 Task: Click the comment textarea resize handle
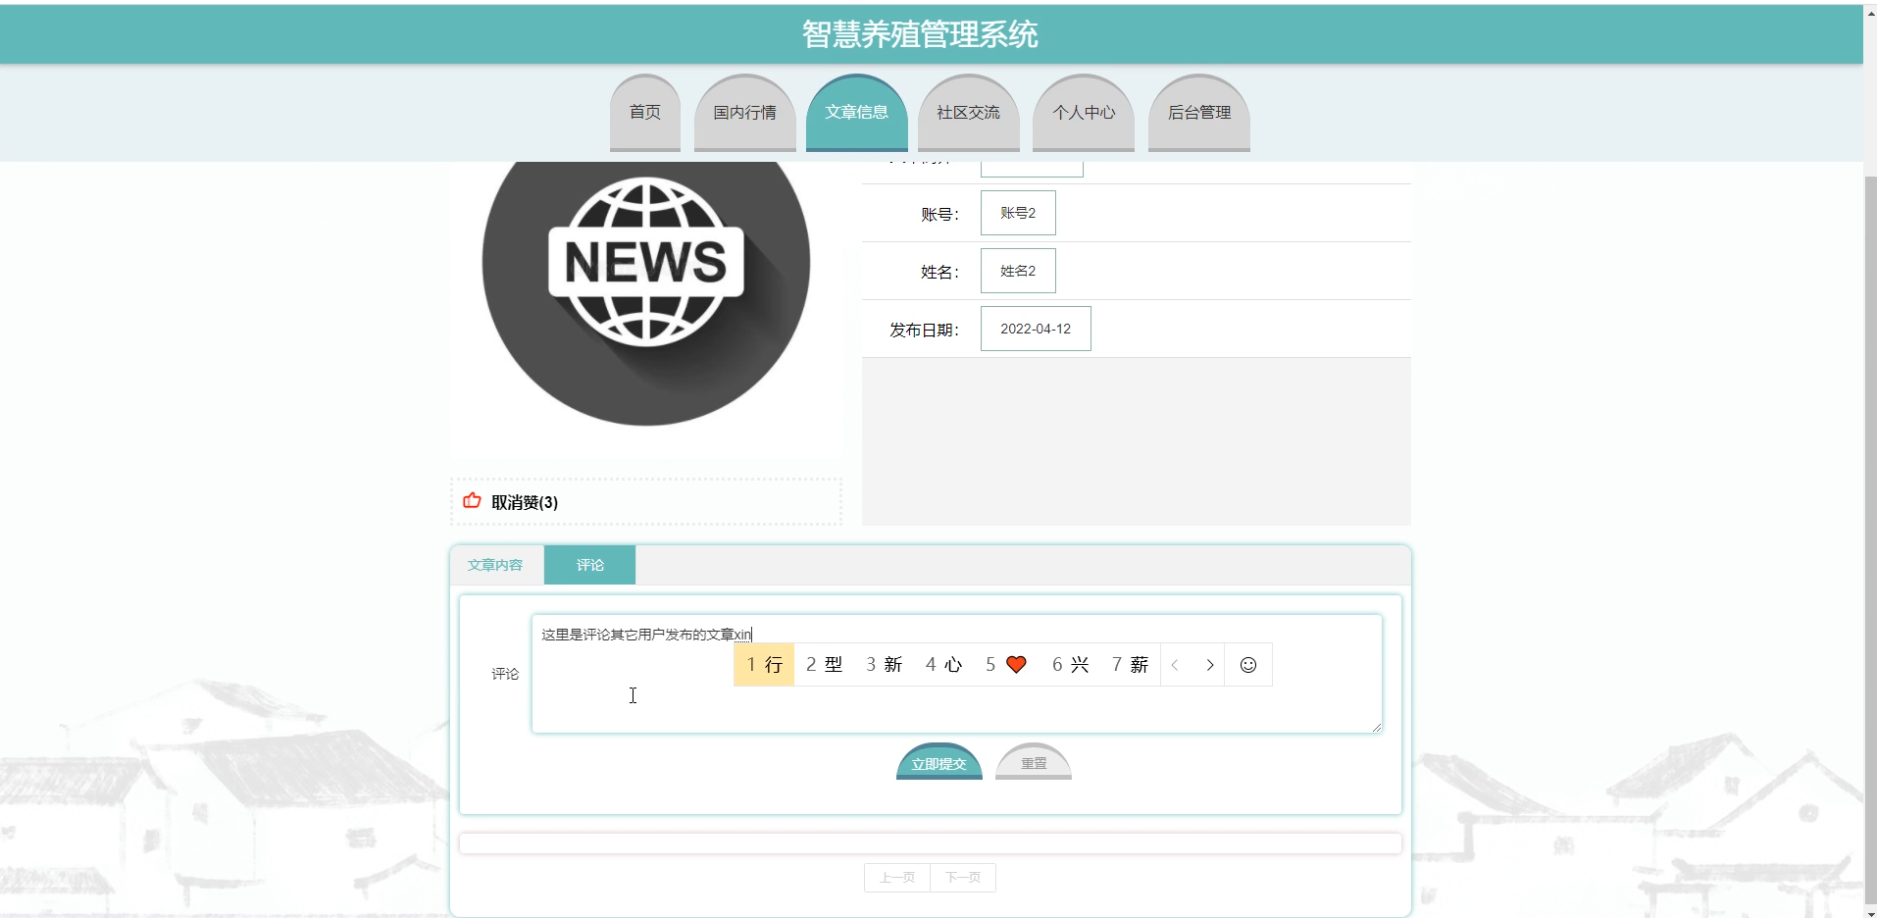pyautogui.click(x=1377, y=728)
